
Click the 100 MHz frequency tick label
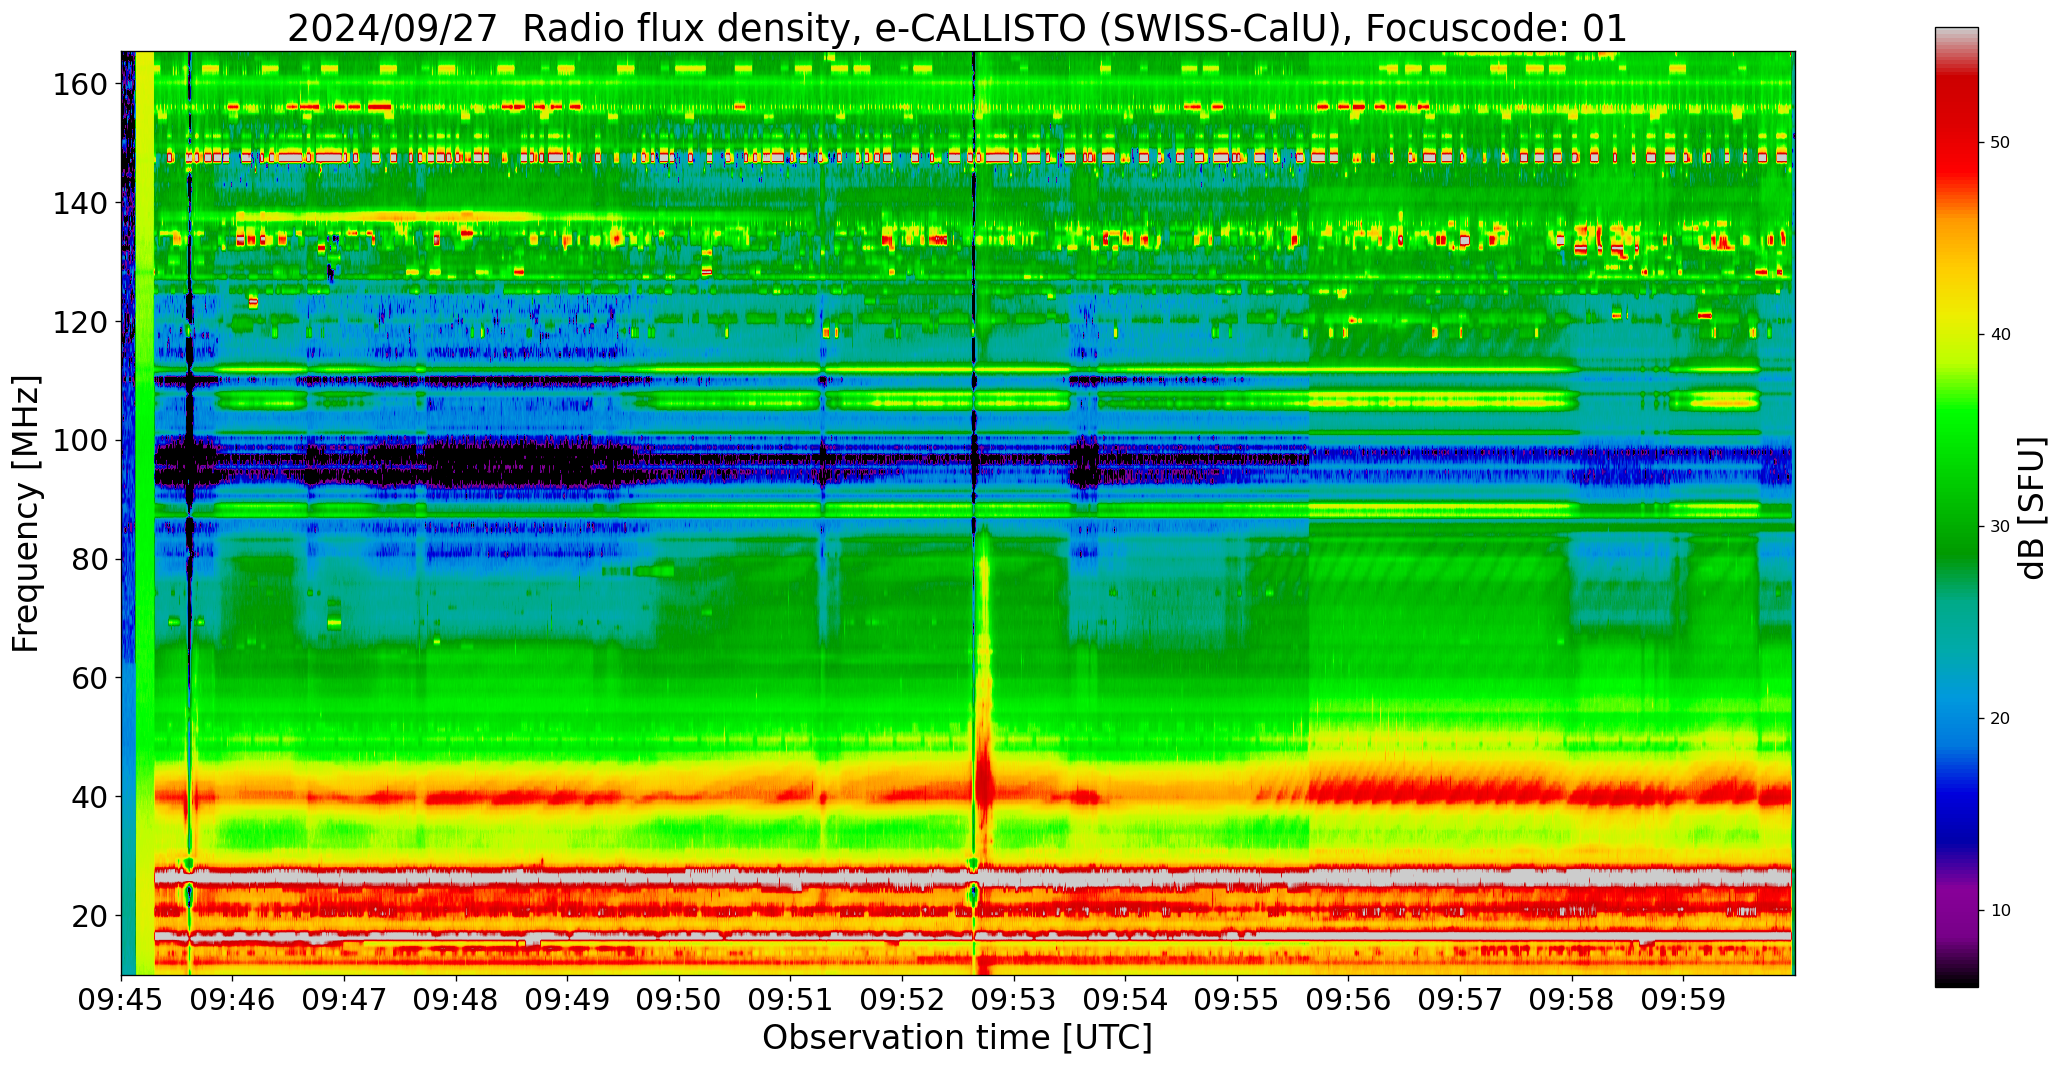[x=81, y=441]
